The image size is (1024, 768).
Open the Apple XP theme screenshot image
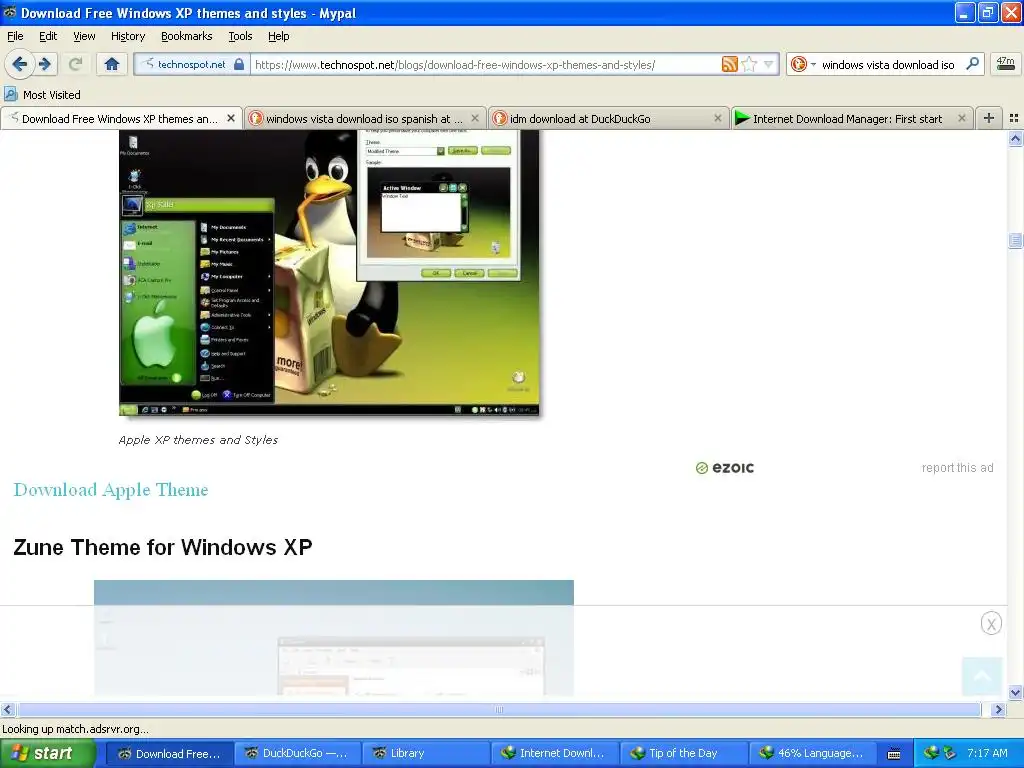[329, 273]
